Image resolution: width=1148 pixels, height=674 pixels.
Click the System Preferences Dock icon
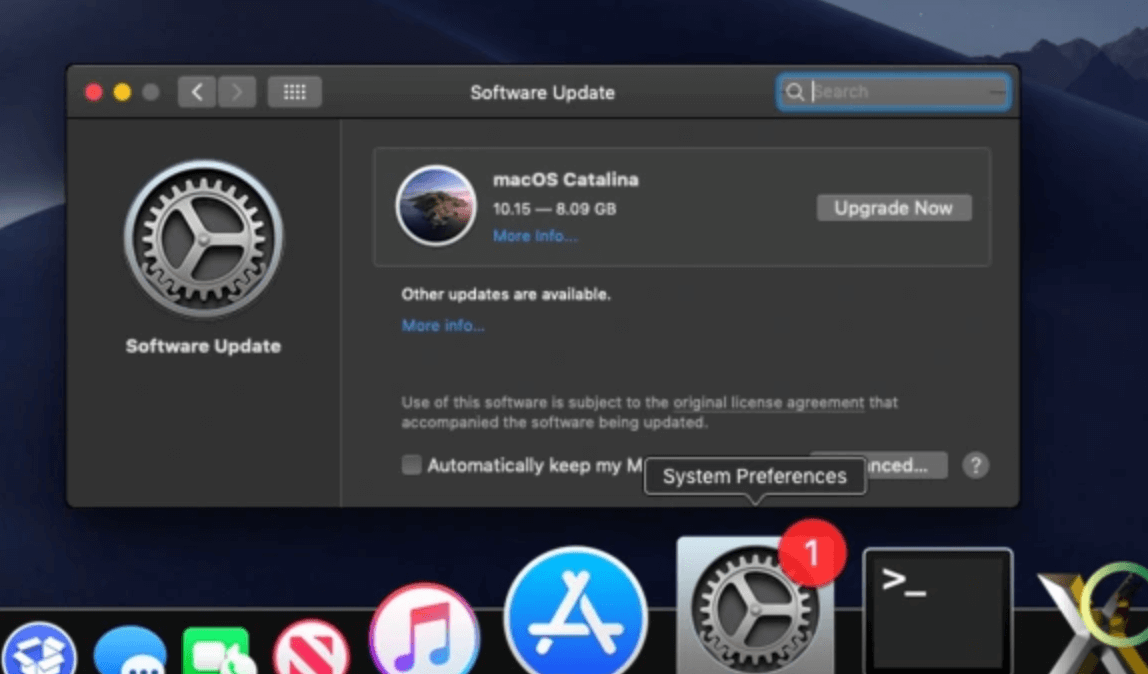[755, 610]
